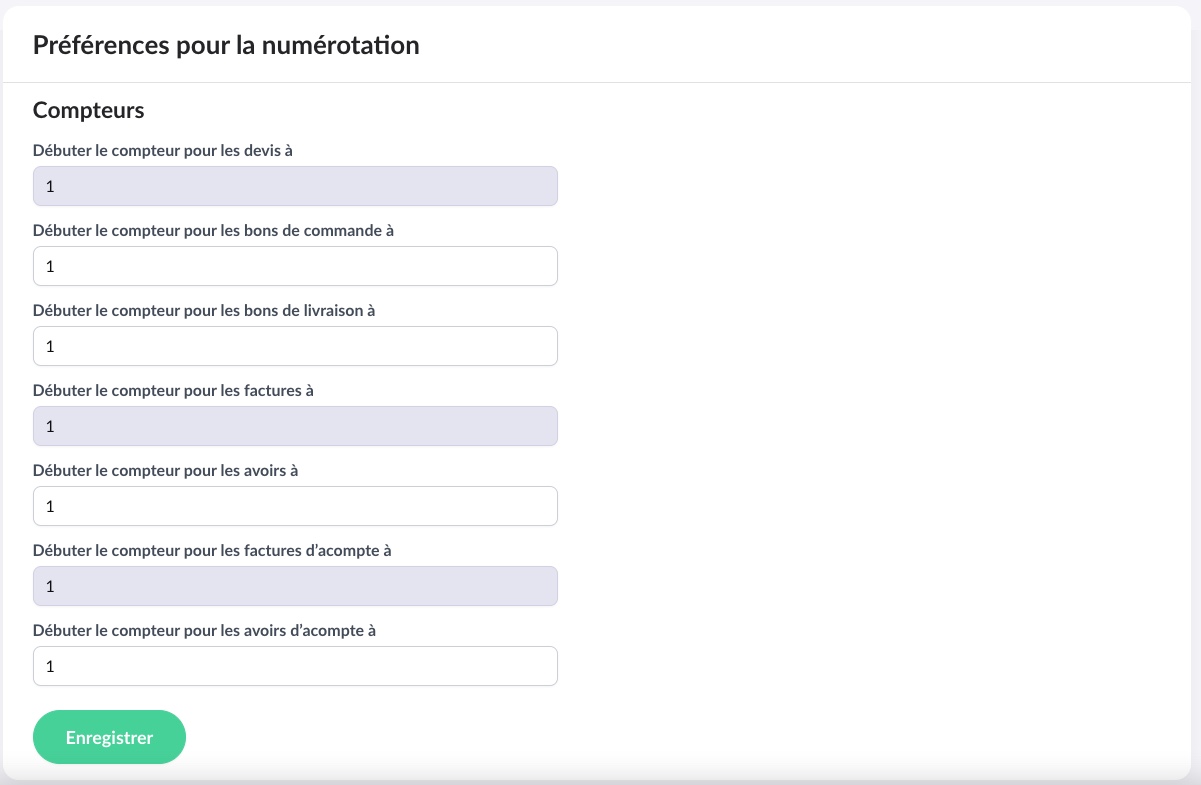Viewport: 1201px width, 785px height.
Task: Click the bons de livraison counter field
Action: coord(295,346)
